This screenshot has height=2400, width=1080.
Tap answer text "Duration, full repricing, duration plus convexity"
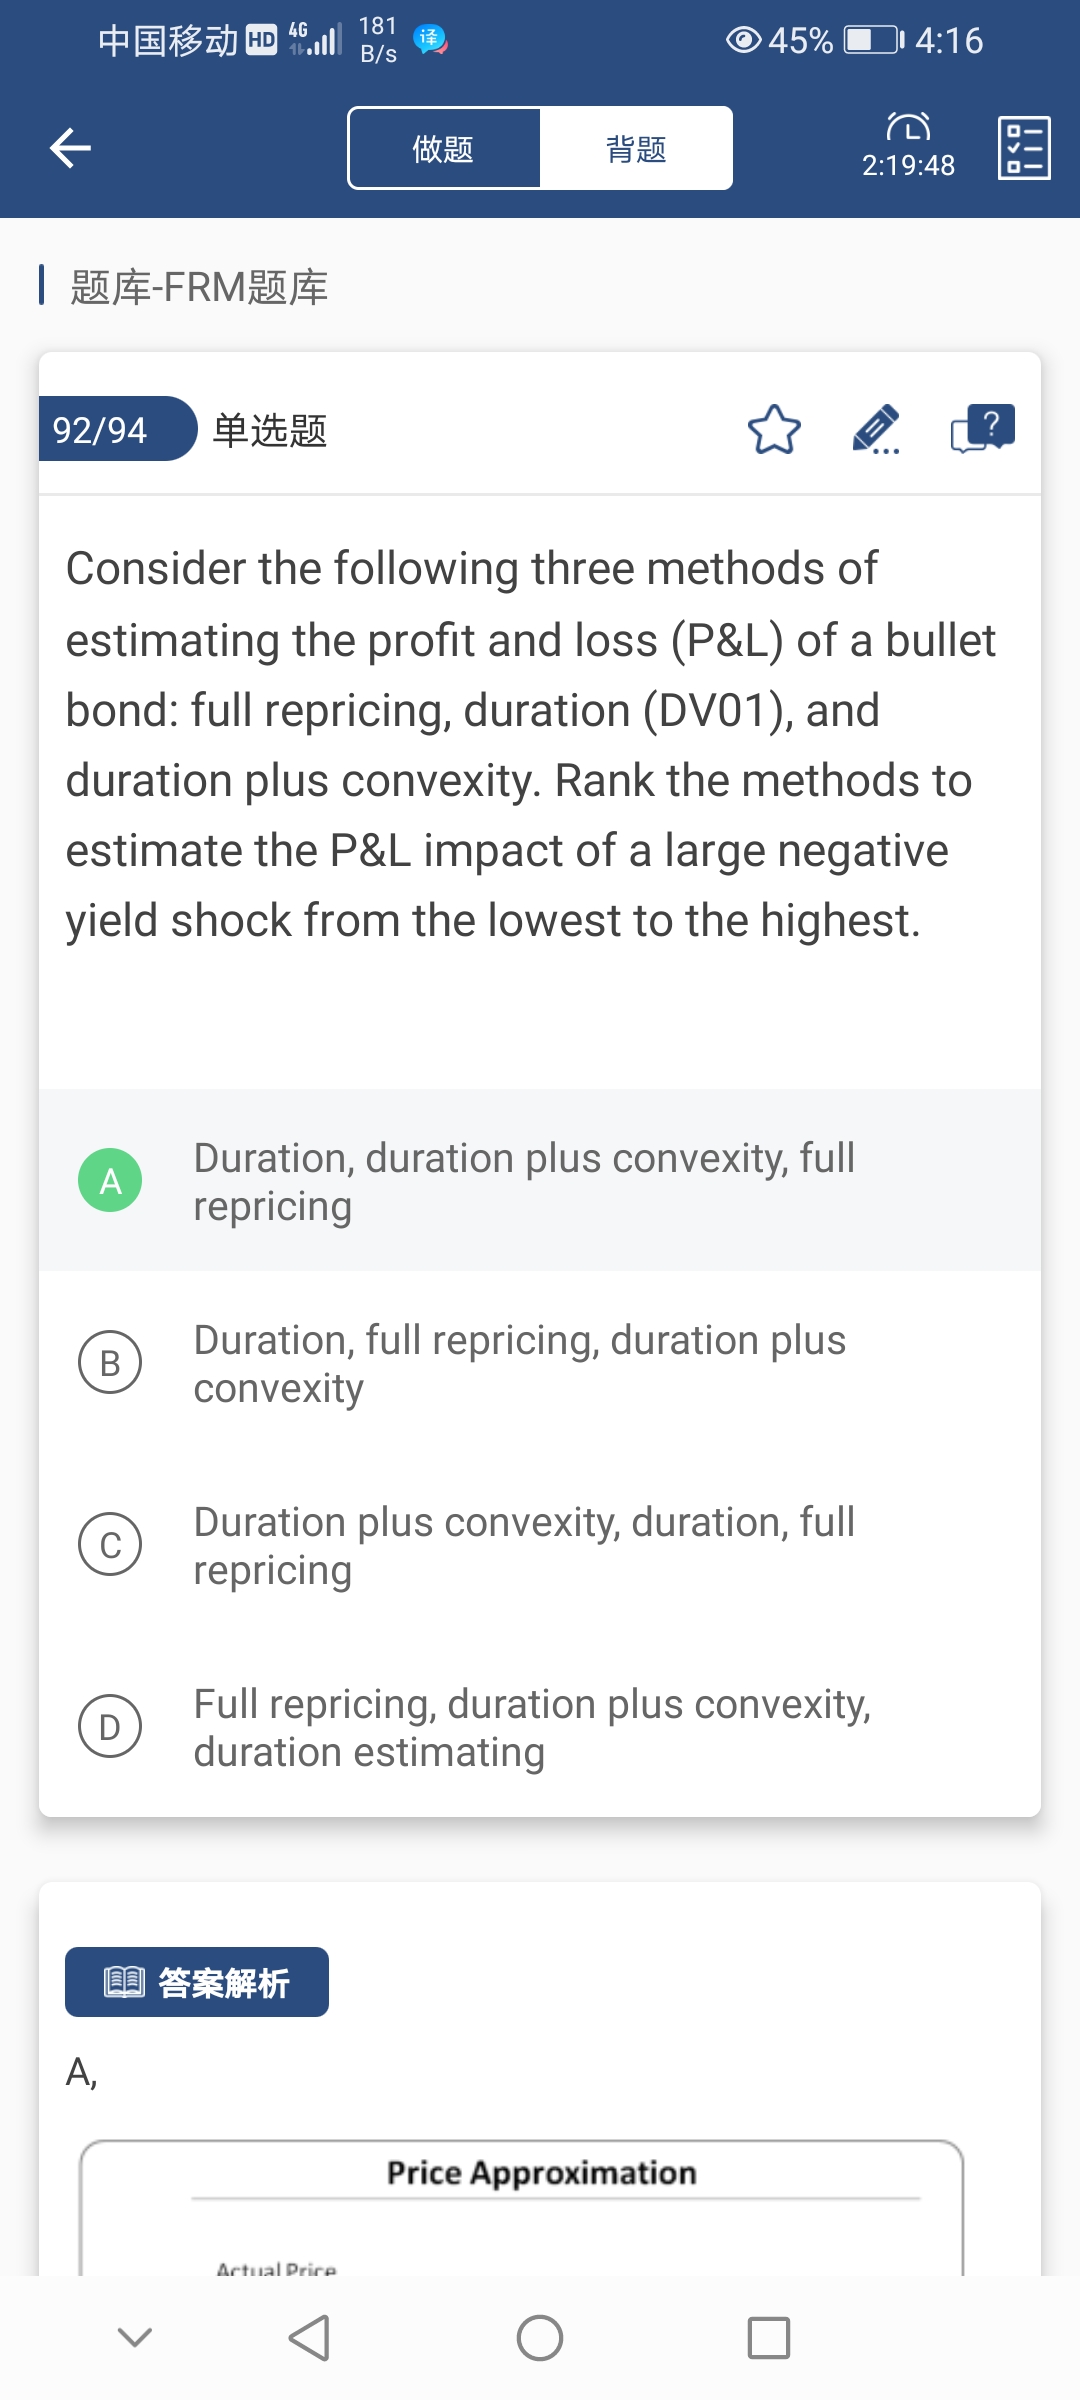click(x=520, y=1364)
